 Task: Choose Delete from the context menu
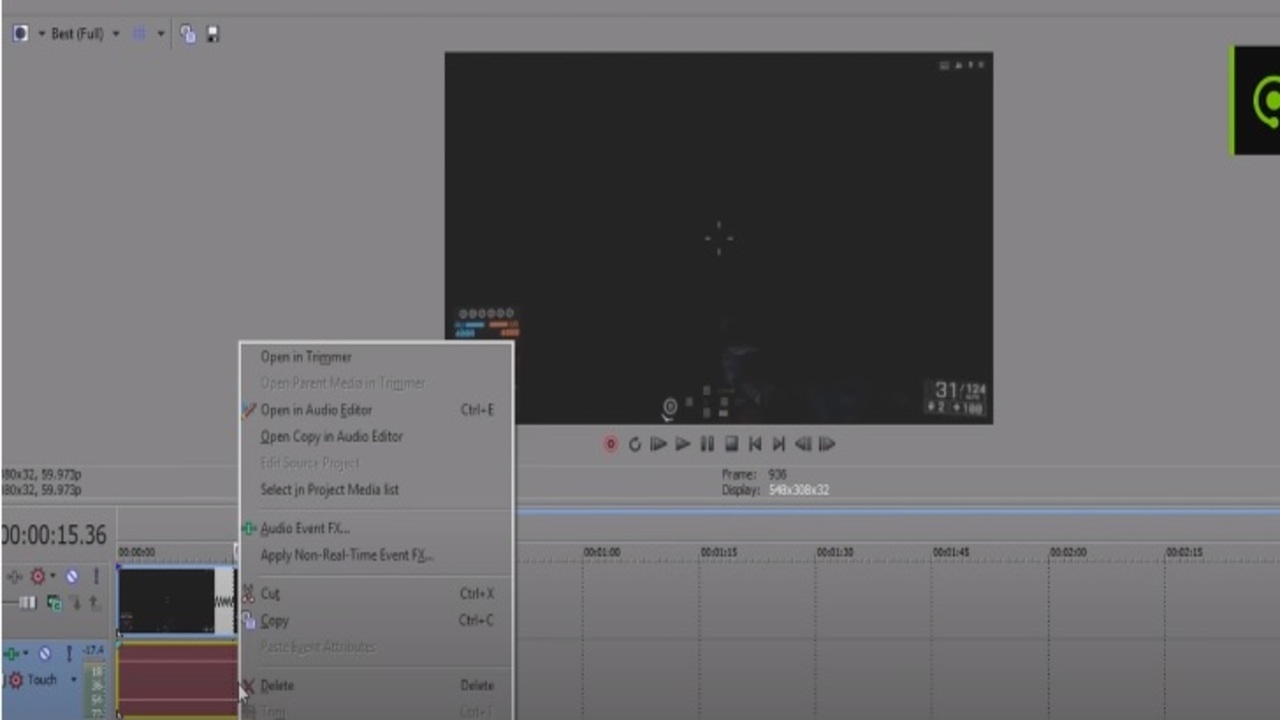[376, 685]
